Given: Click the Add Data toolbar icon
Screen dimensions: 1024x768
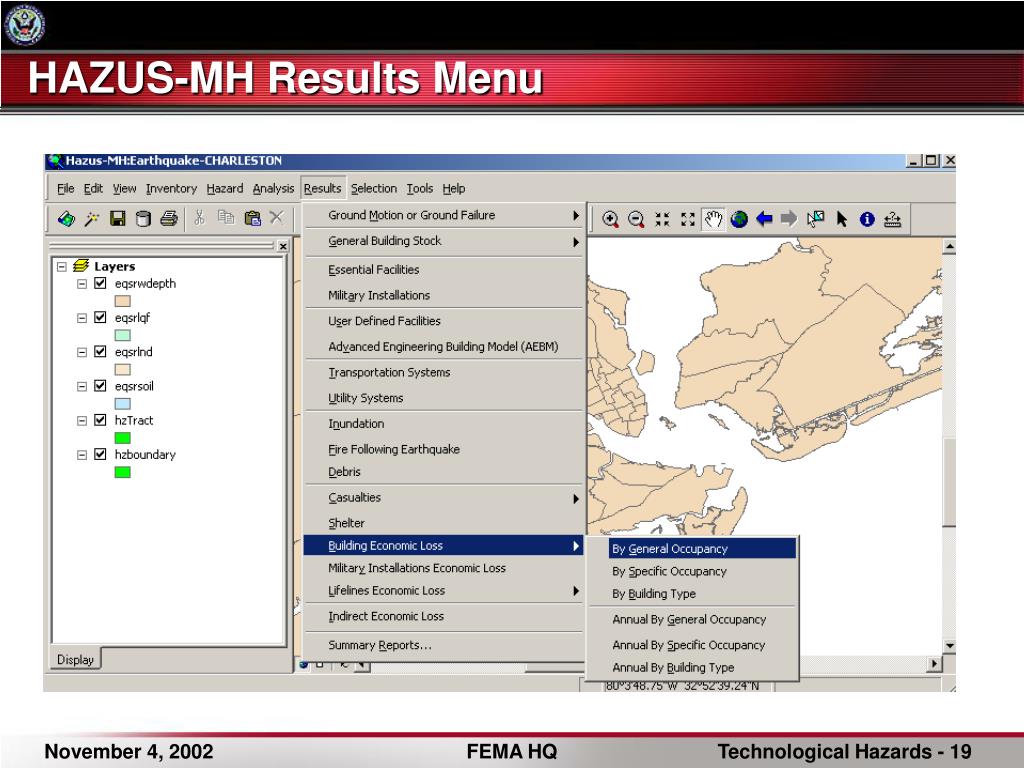Looking at the screenshot, I should [x=66, y=219].
